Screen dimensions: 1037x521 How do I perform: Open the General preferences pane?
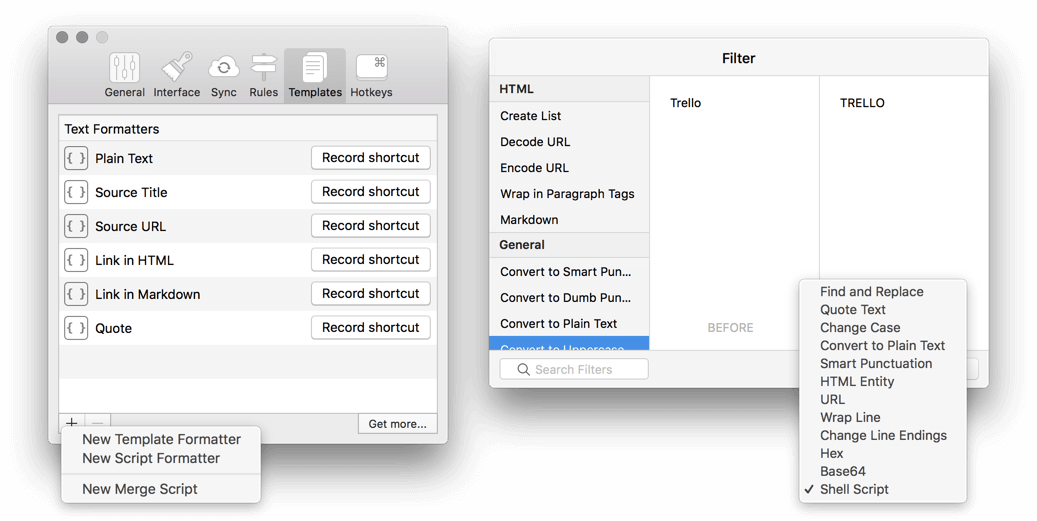click(x=125, y=75)
